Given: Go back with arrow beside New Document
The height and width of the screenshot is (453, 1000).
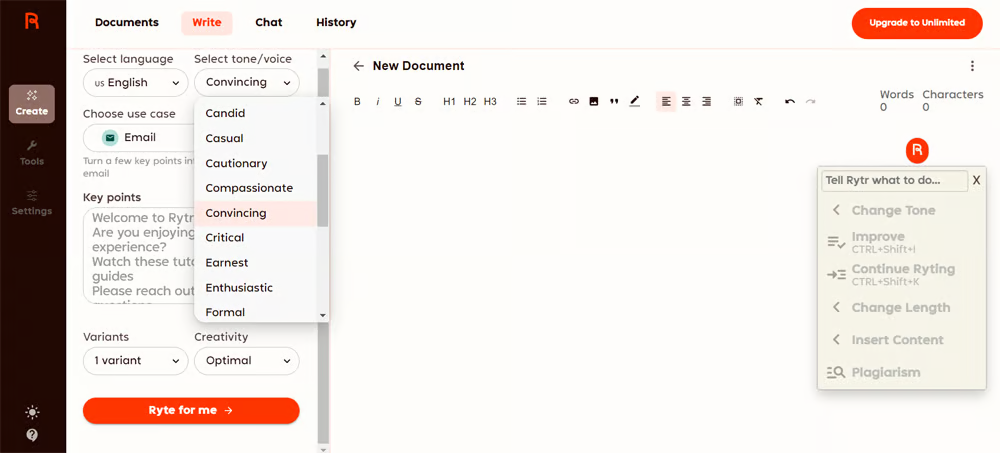Looking at the screenshot, I should (x=358, y=66).
